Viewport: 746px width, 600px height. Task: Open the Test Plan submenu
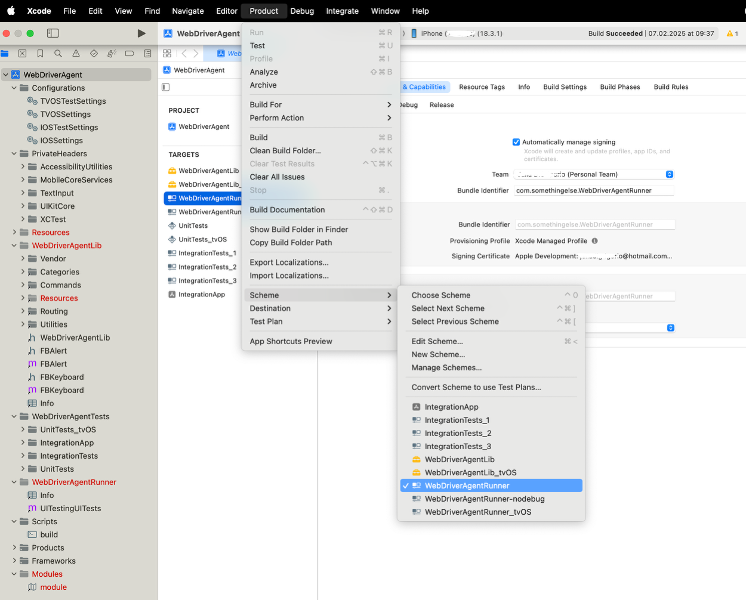[x=320, y=322]
